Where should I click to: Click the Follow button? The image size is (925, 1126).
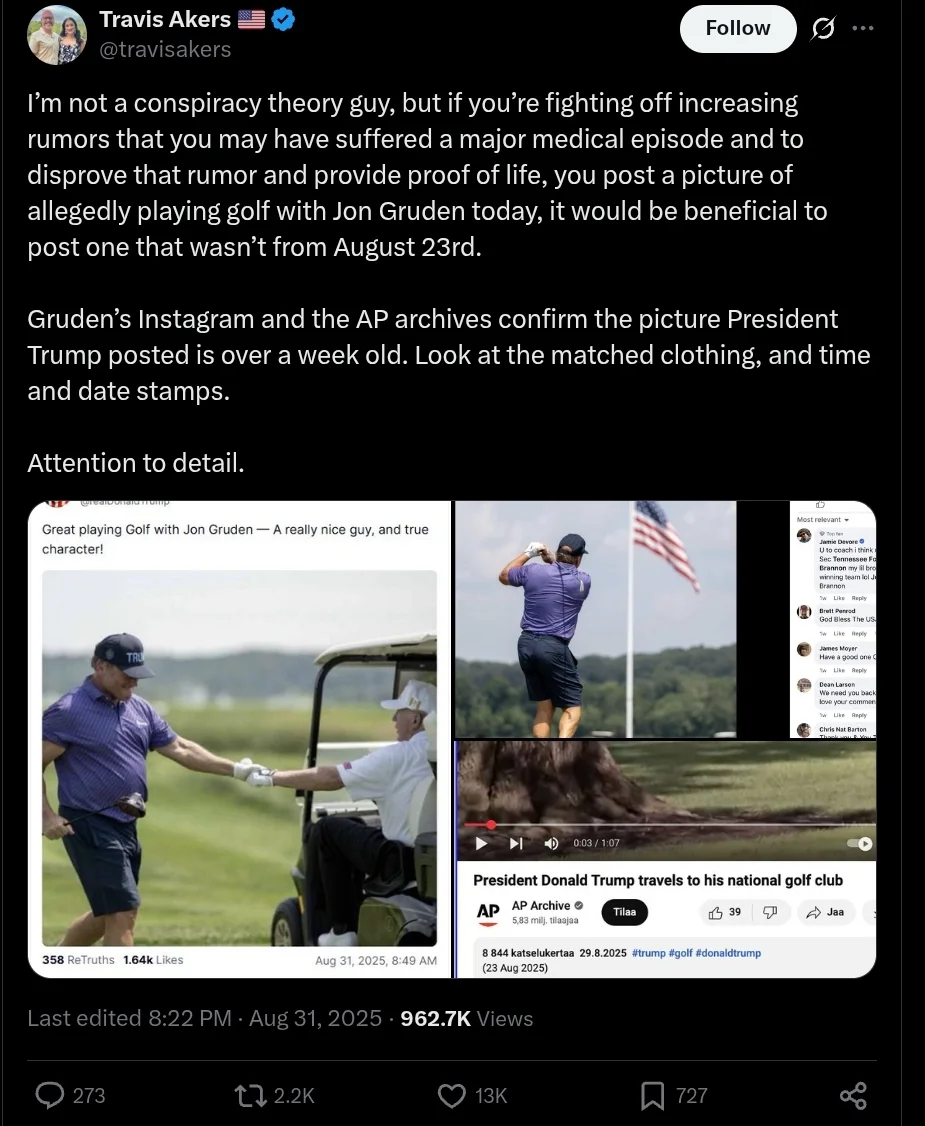pyautogui.click(x=738, y=28)
